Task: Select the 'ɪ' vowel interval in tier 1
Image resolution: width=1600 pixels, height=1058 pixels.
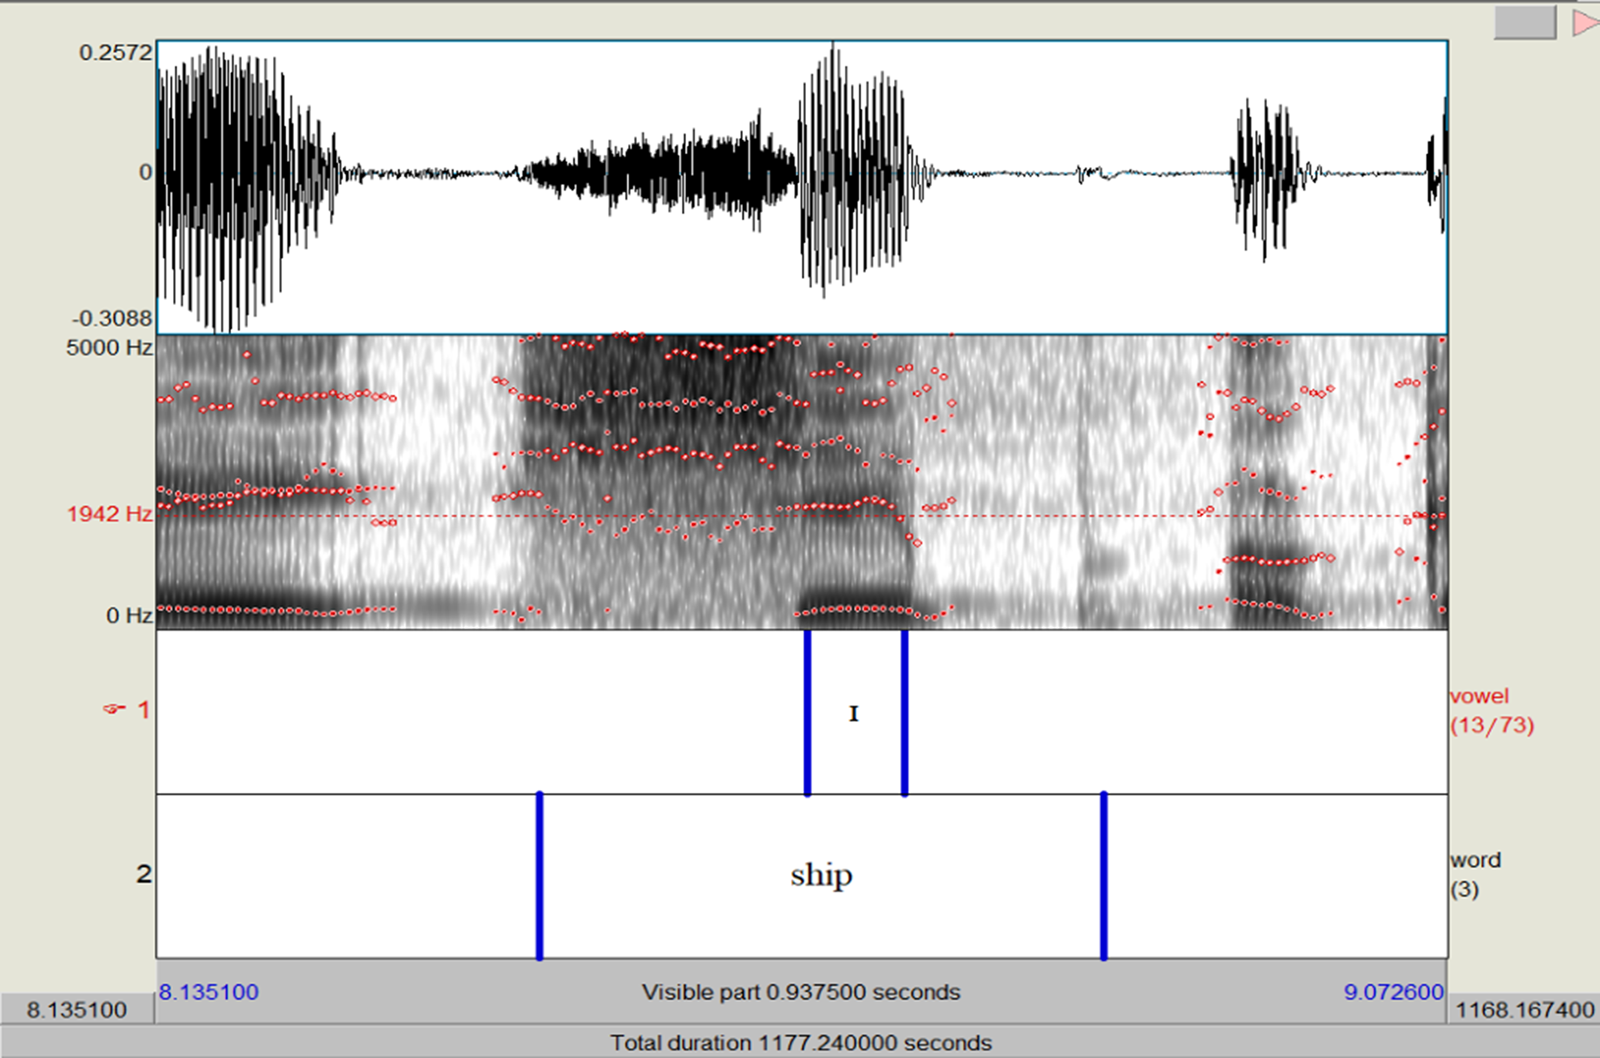Action: 856,712
